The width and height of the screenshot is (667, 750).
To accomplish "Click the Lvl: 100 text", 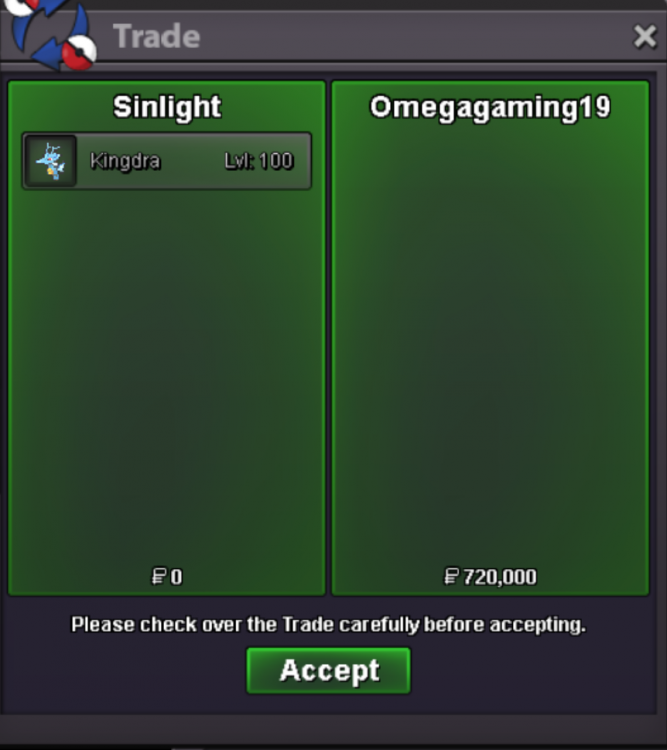I will tap(259, 161).
